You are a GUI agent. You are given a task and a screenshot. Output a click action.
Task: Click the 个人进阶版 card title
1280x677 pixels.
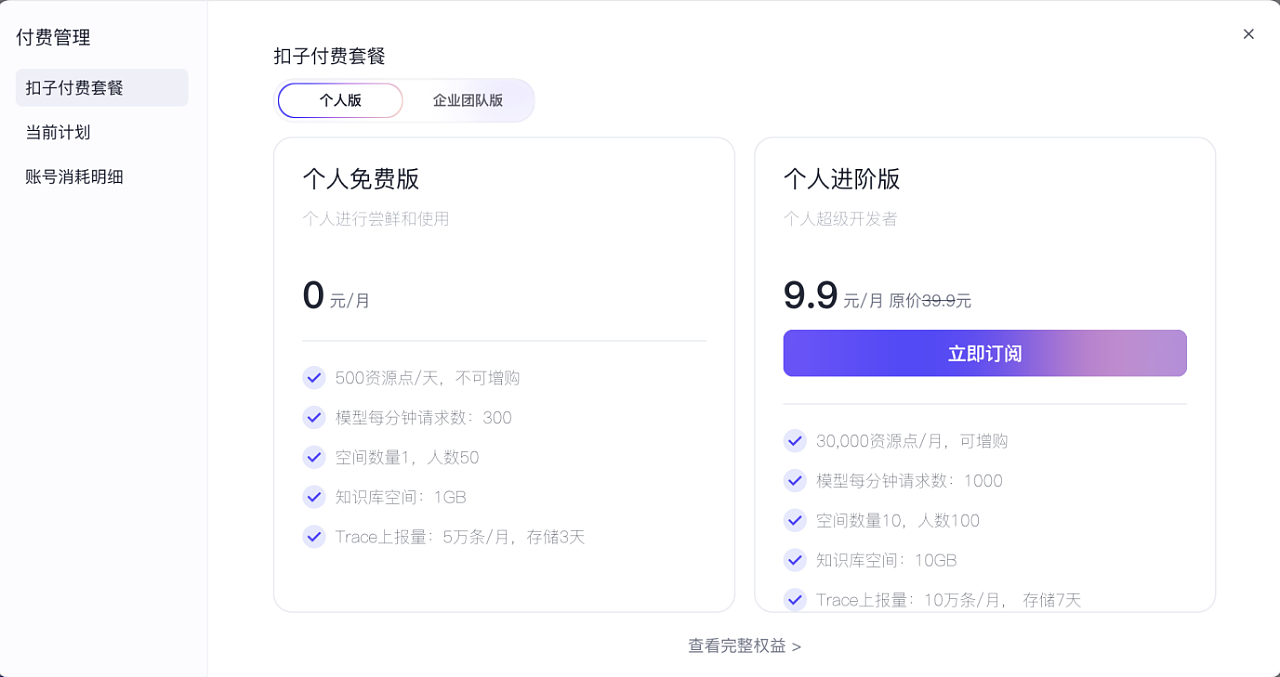pyautogui.click(x=839, y=181)
